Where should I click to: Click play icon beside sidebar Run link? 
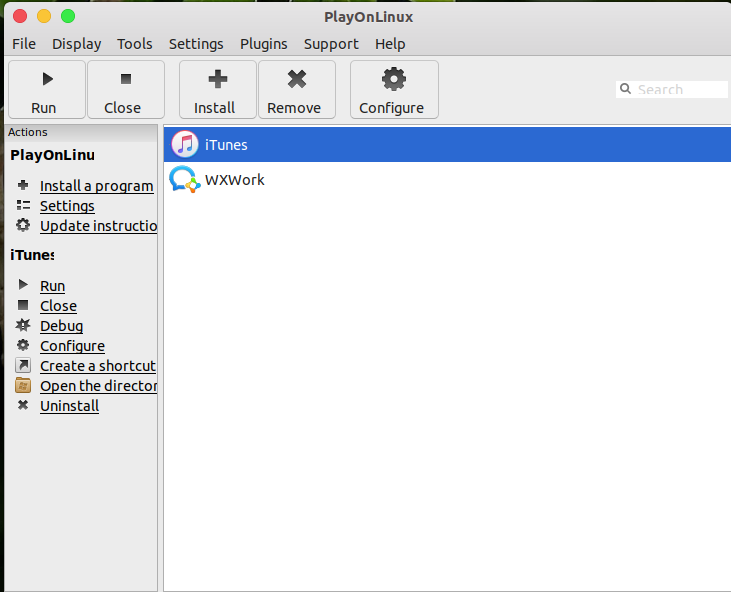click(23, 284)
